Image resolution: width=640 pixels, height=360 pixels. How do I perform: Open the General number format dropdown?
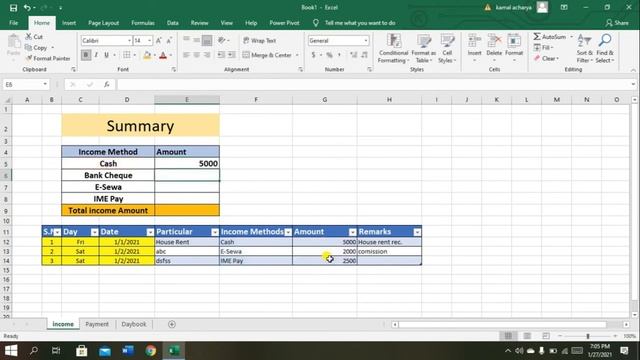366,40
